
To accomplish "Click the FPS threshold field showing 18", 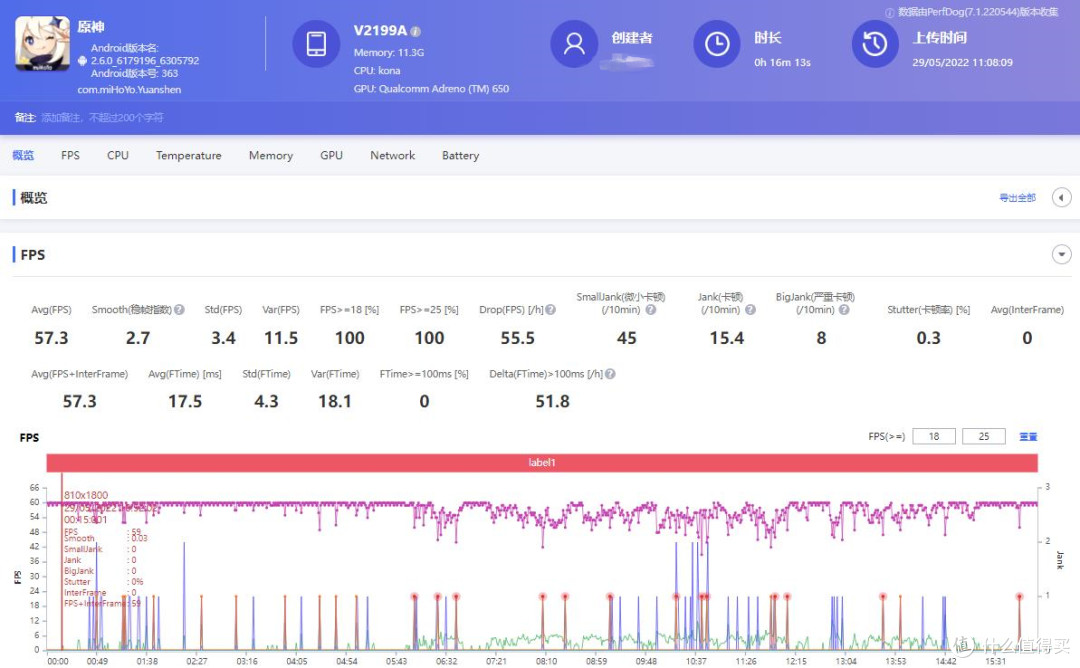I will click(x=934, y=437).
